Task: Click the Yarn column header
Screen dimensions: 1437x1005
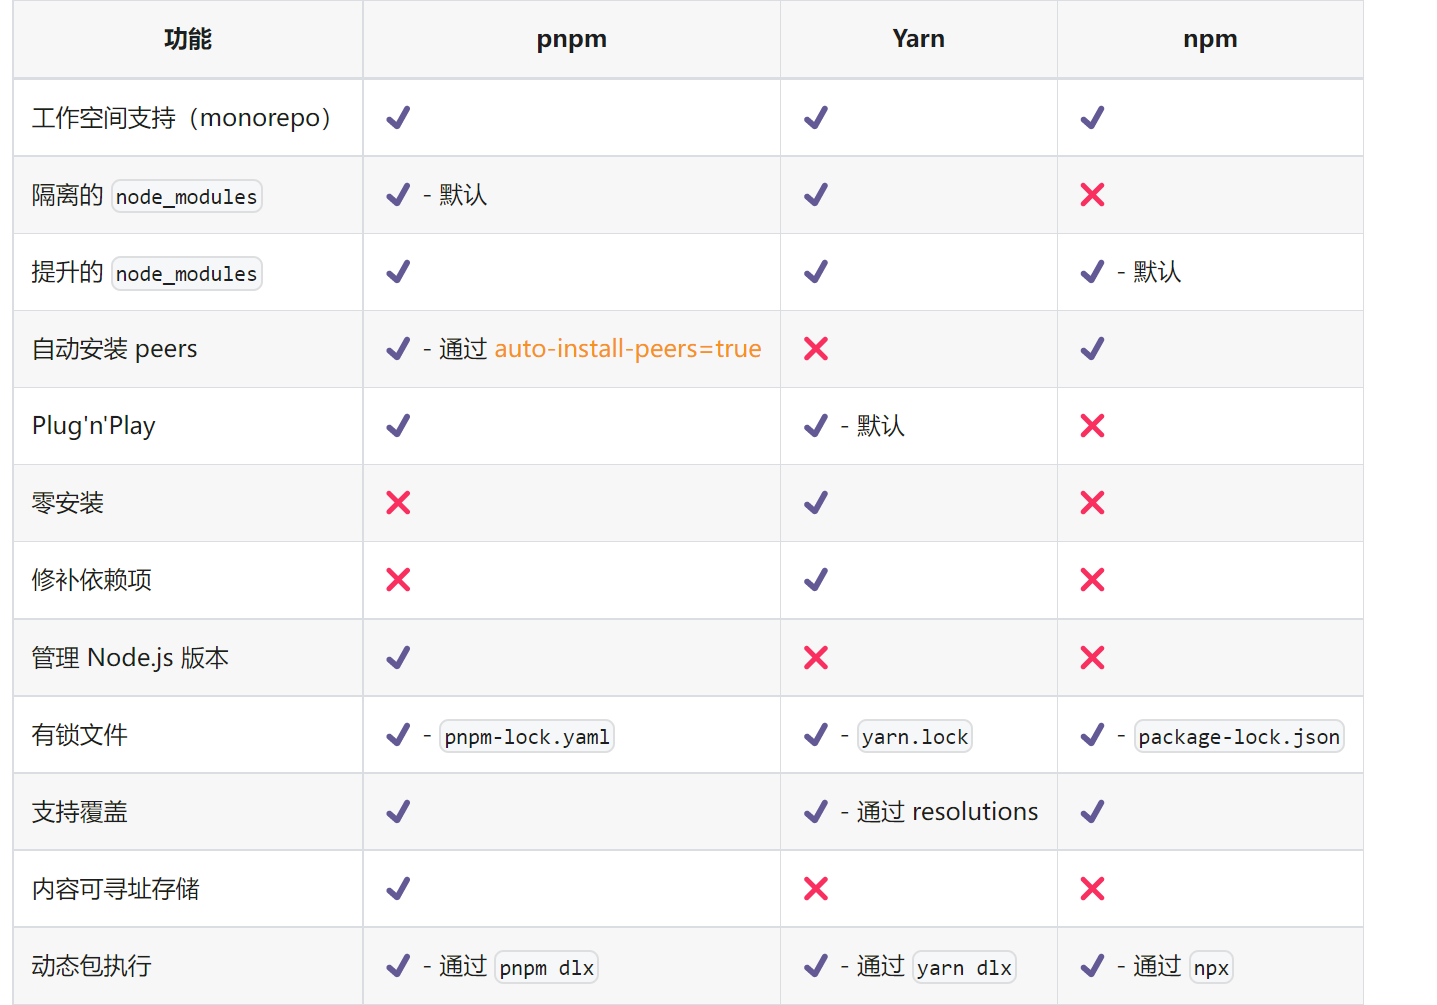Action: (918, 39)
